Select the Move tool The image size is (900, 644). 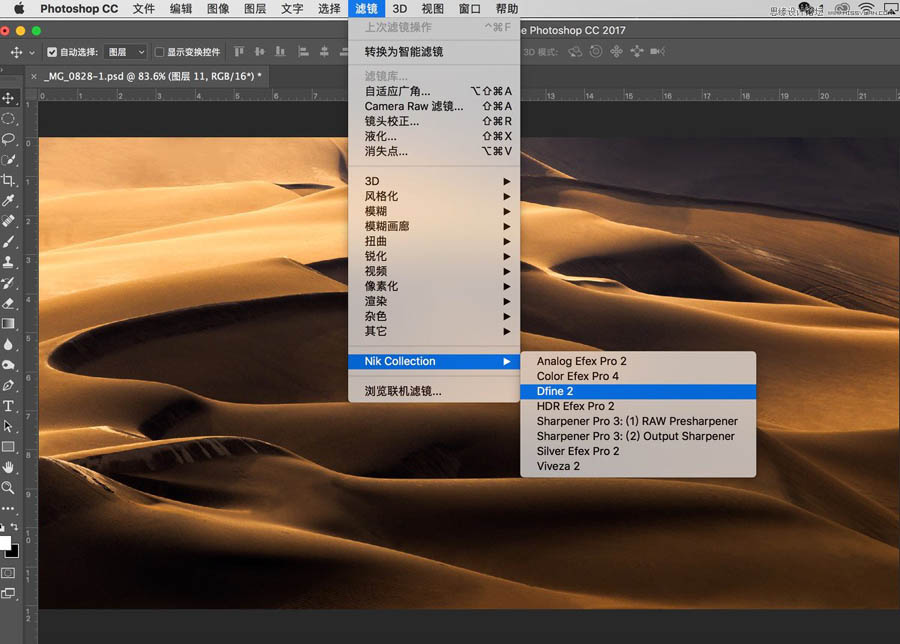[11, 98]
